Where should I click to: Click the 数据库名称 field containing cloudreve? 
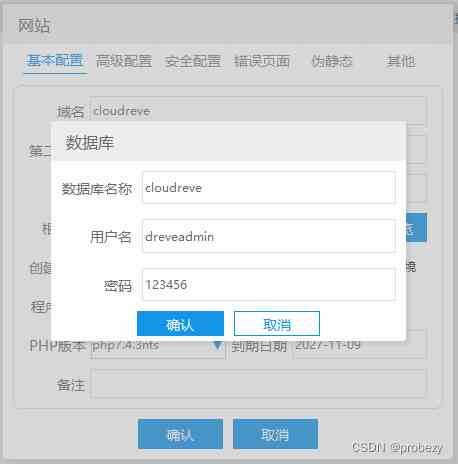tap(269, 188)
